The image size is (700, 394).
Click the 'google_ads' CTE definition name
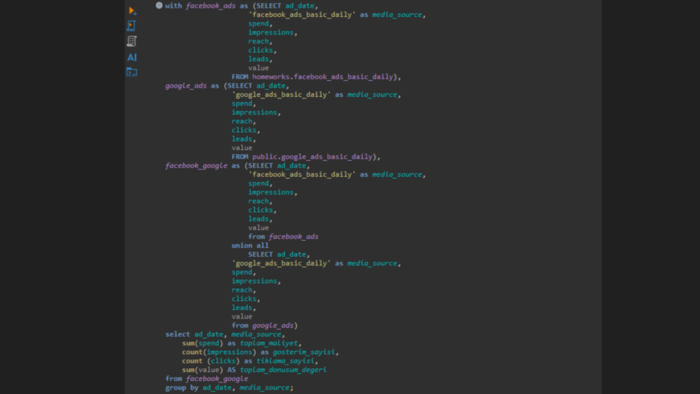point(186,86)
